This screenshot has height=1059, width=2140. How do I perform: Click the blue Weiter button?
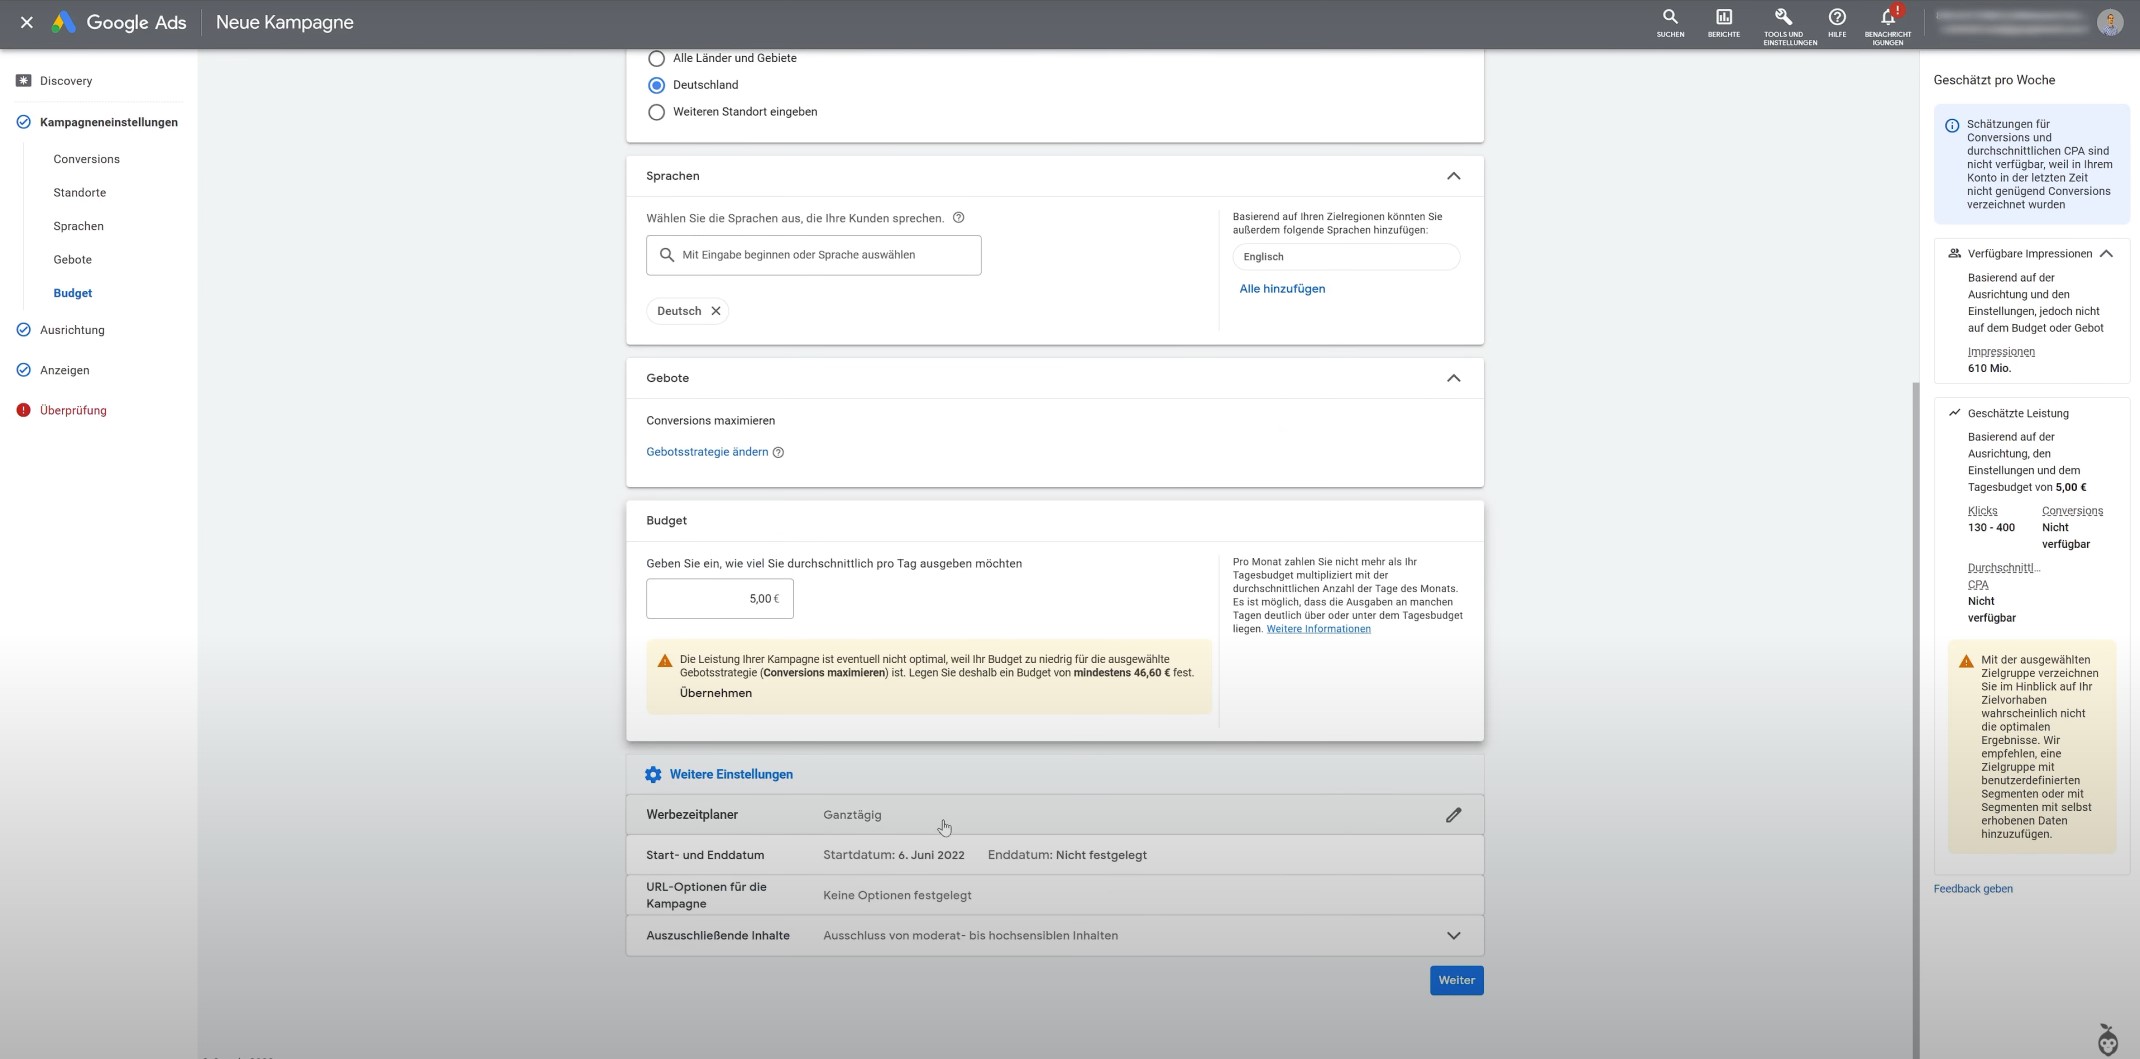click(1456, 980)
